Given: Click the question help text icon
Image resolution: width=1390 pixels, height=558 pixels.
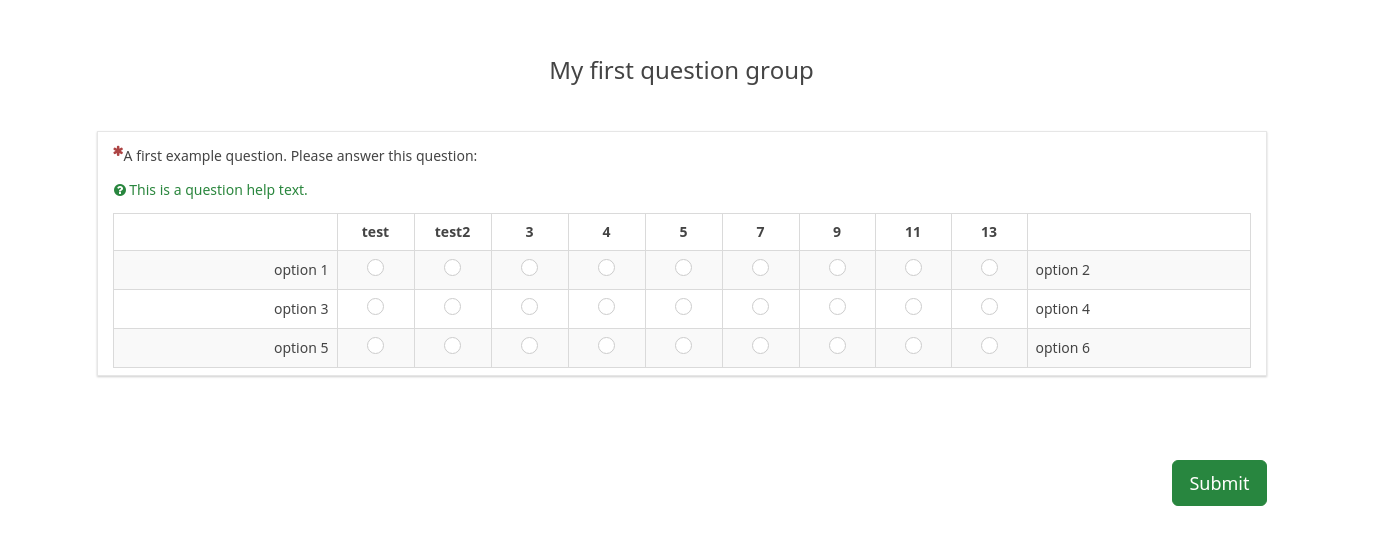Looking at the screenshot, I should click(120, 190).
